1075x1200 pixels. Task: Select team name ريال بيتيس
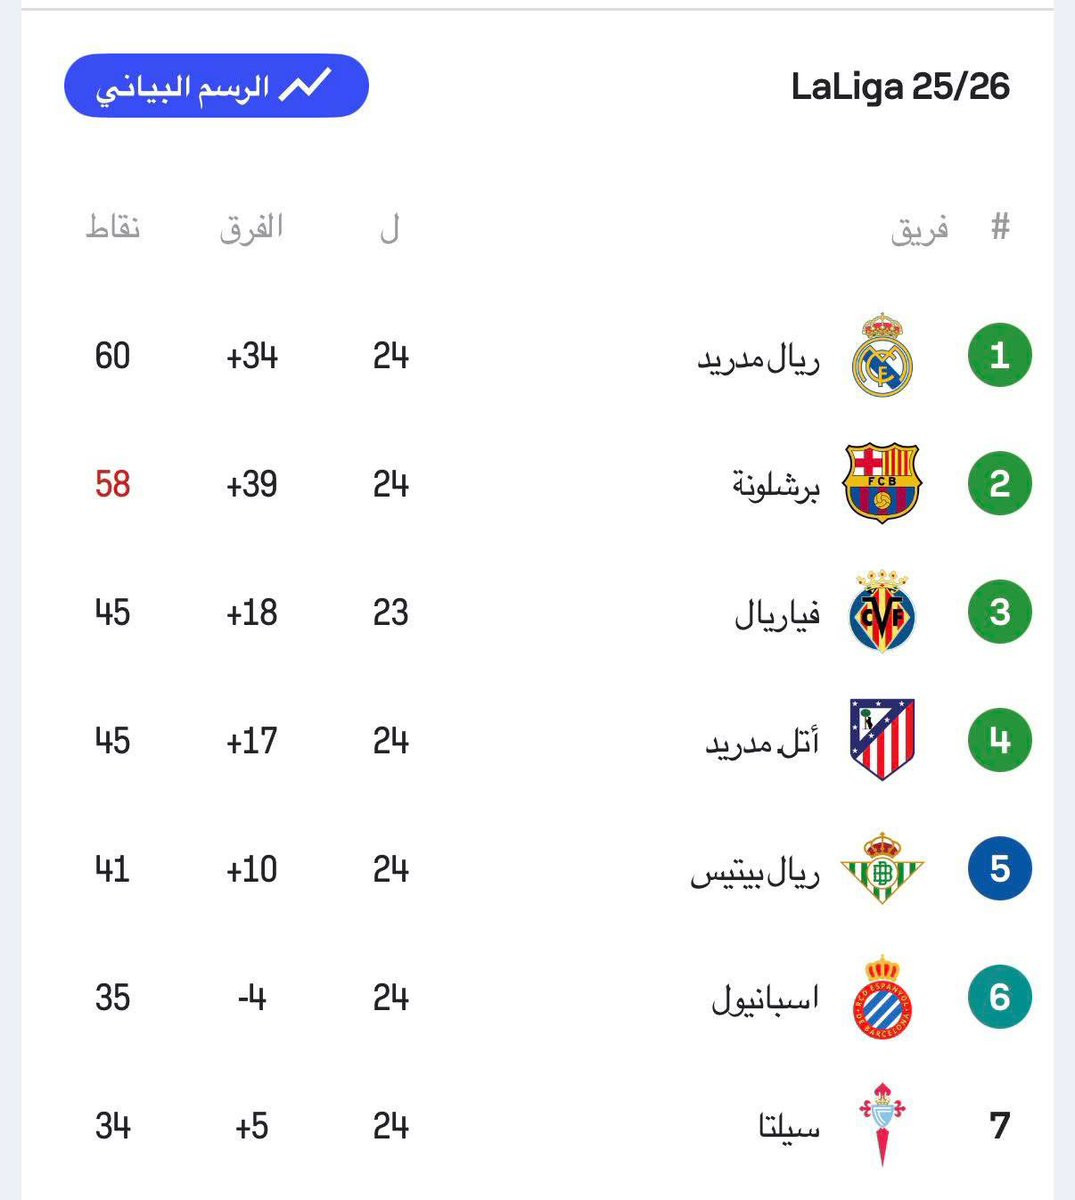pyautogui.click(x=755, y=871)
